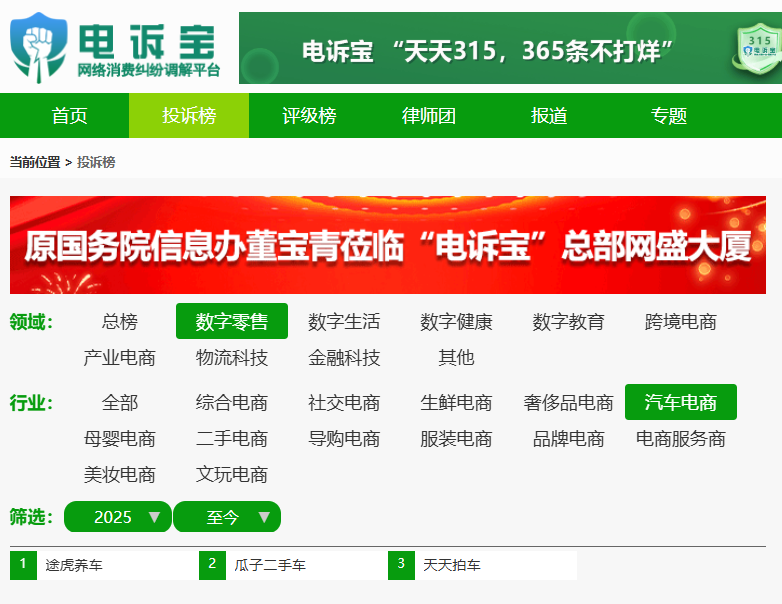Open the green 天天315 header banner
This screenshot has width=782, height=604.
pos(511,48)
